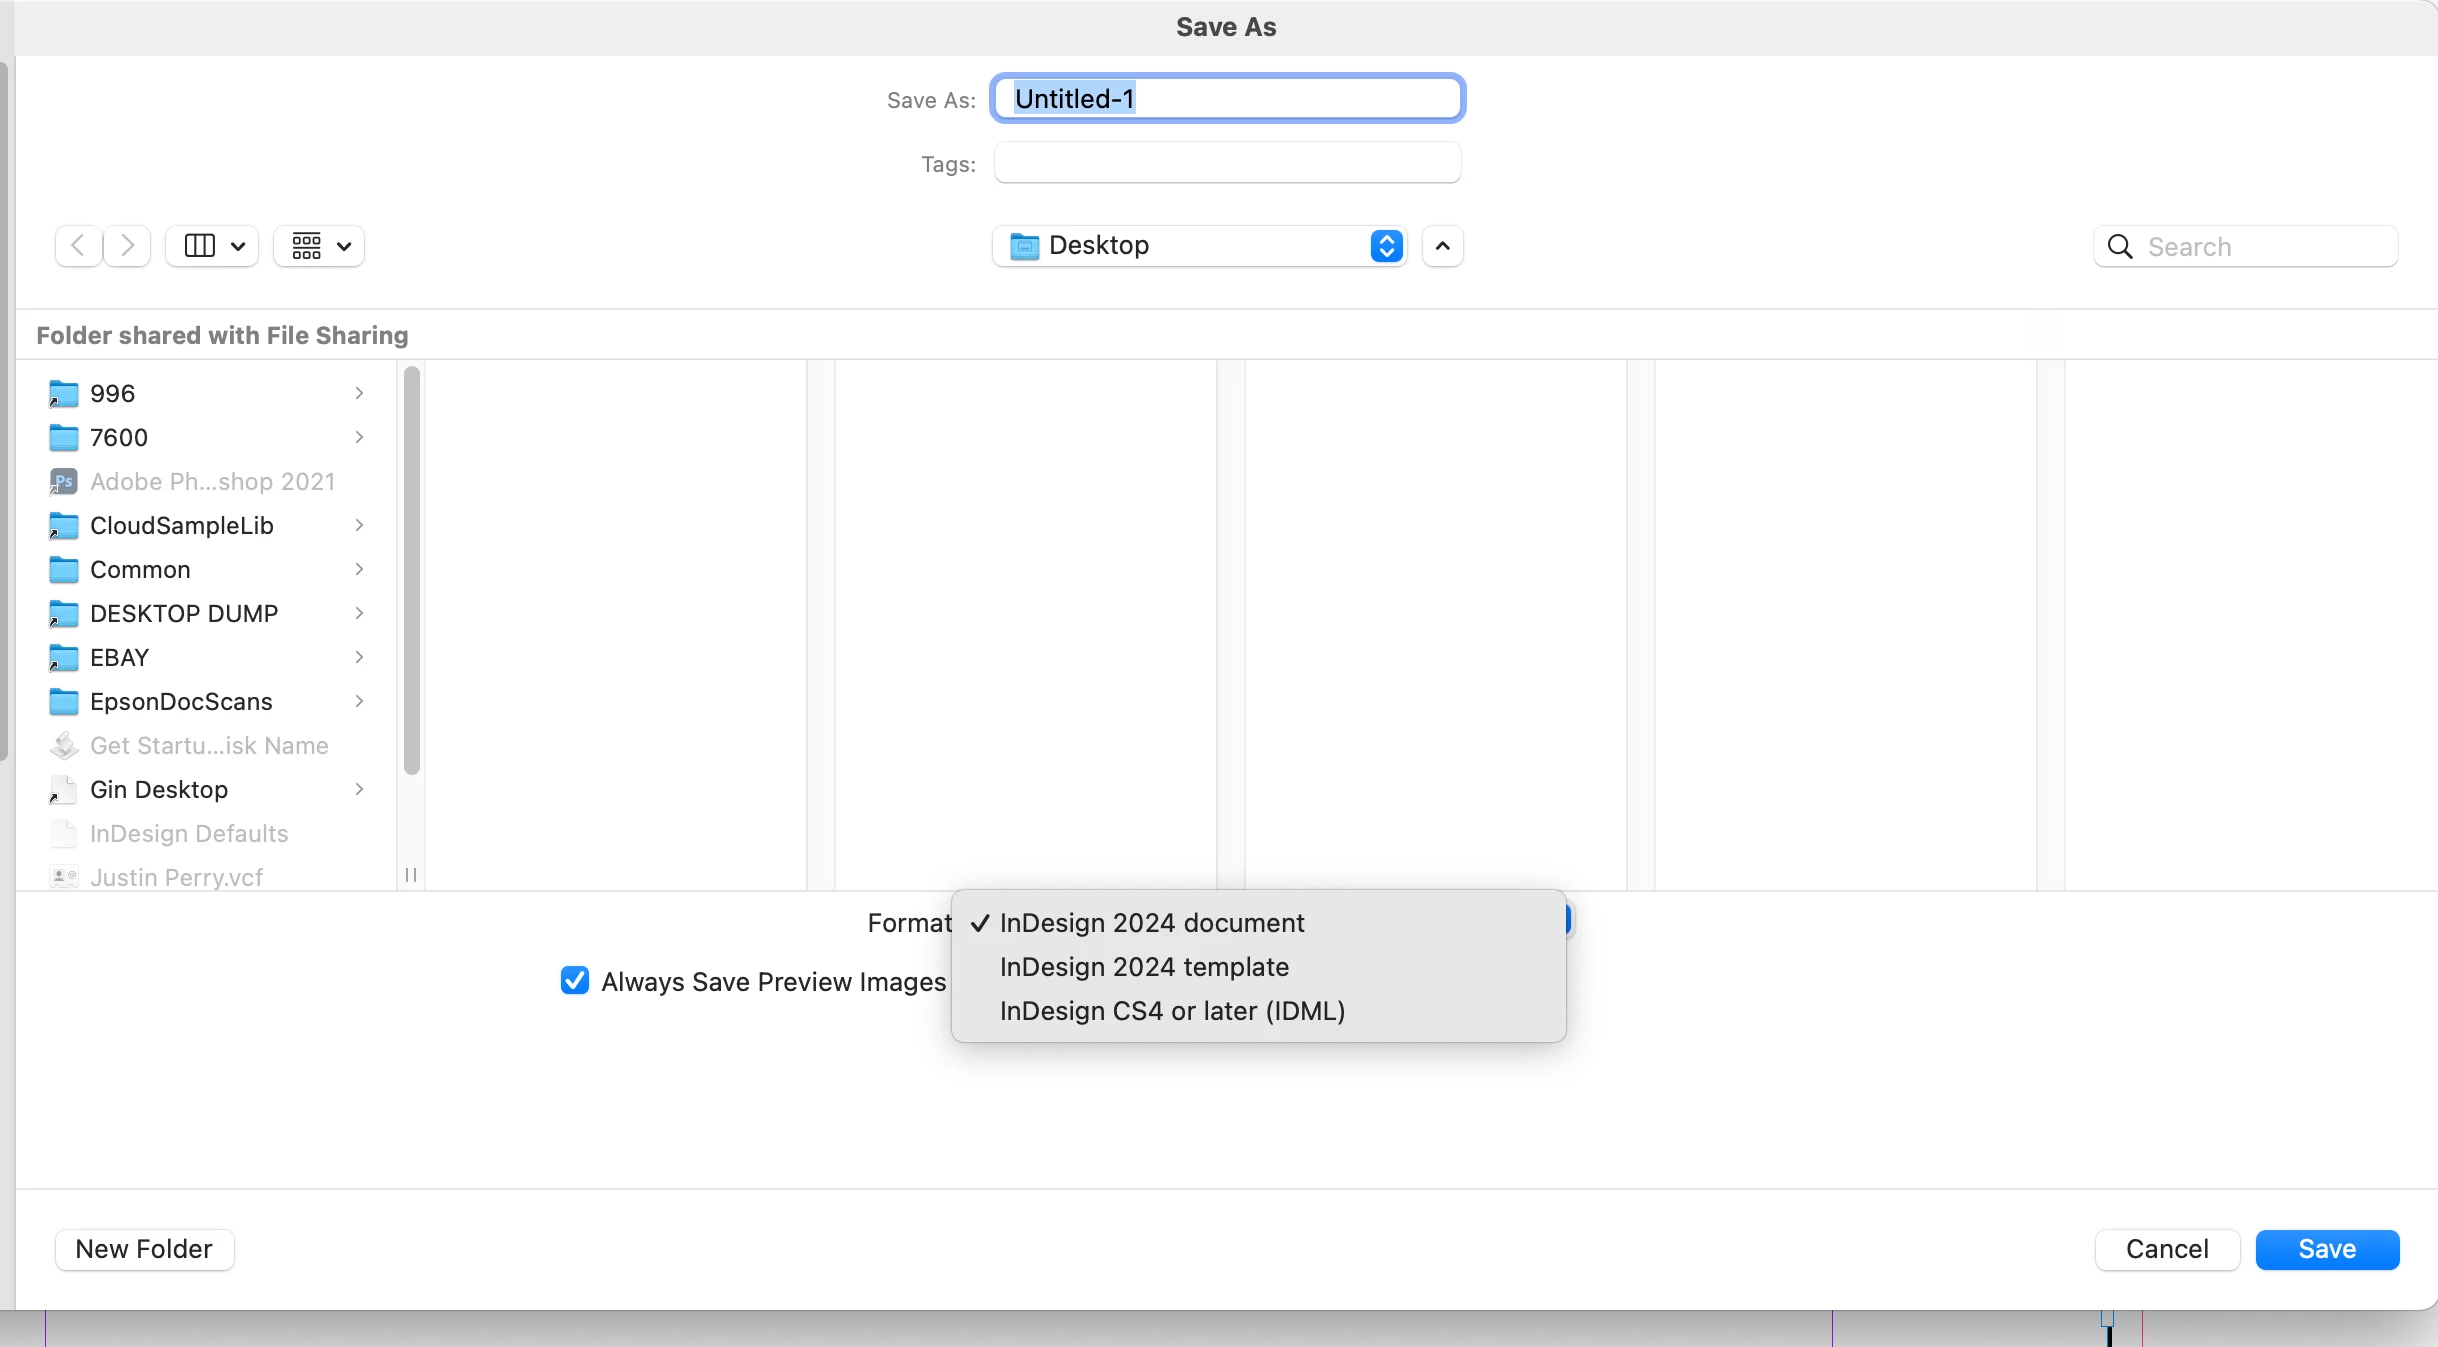Screen dimensions: 2438x1347
Task: Open the Desktop location dropdown
Action: click(x=1199, y=246)
